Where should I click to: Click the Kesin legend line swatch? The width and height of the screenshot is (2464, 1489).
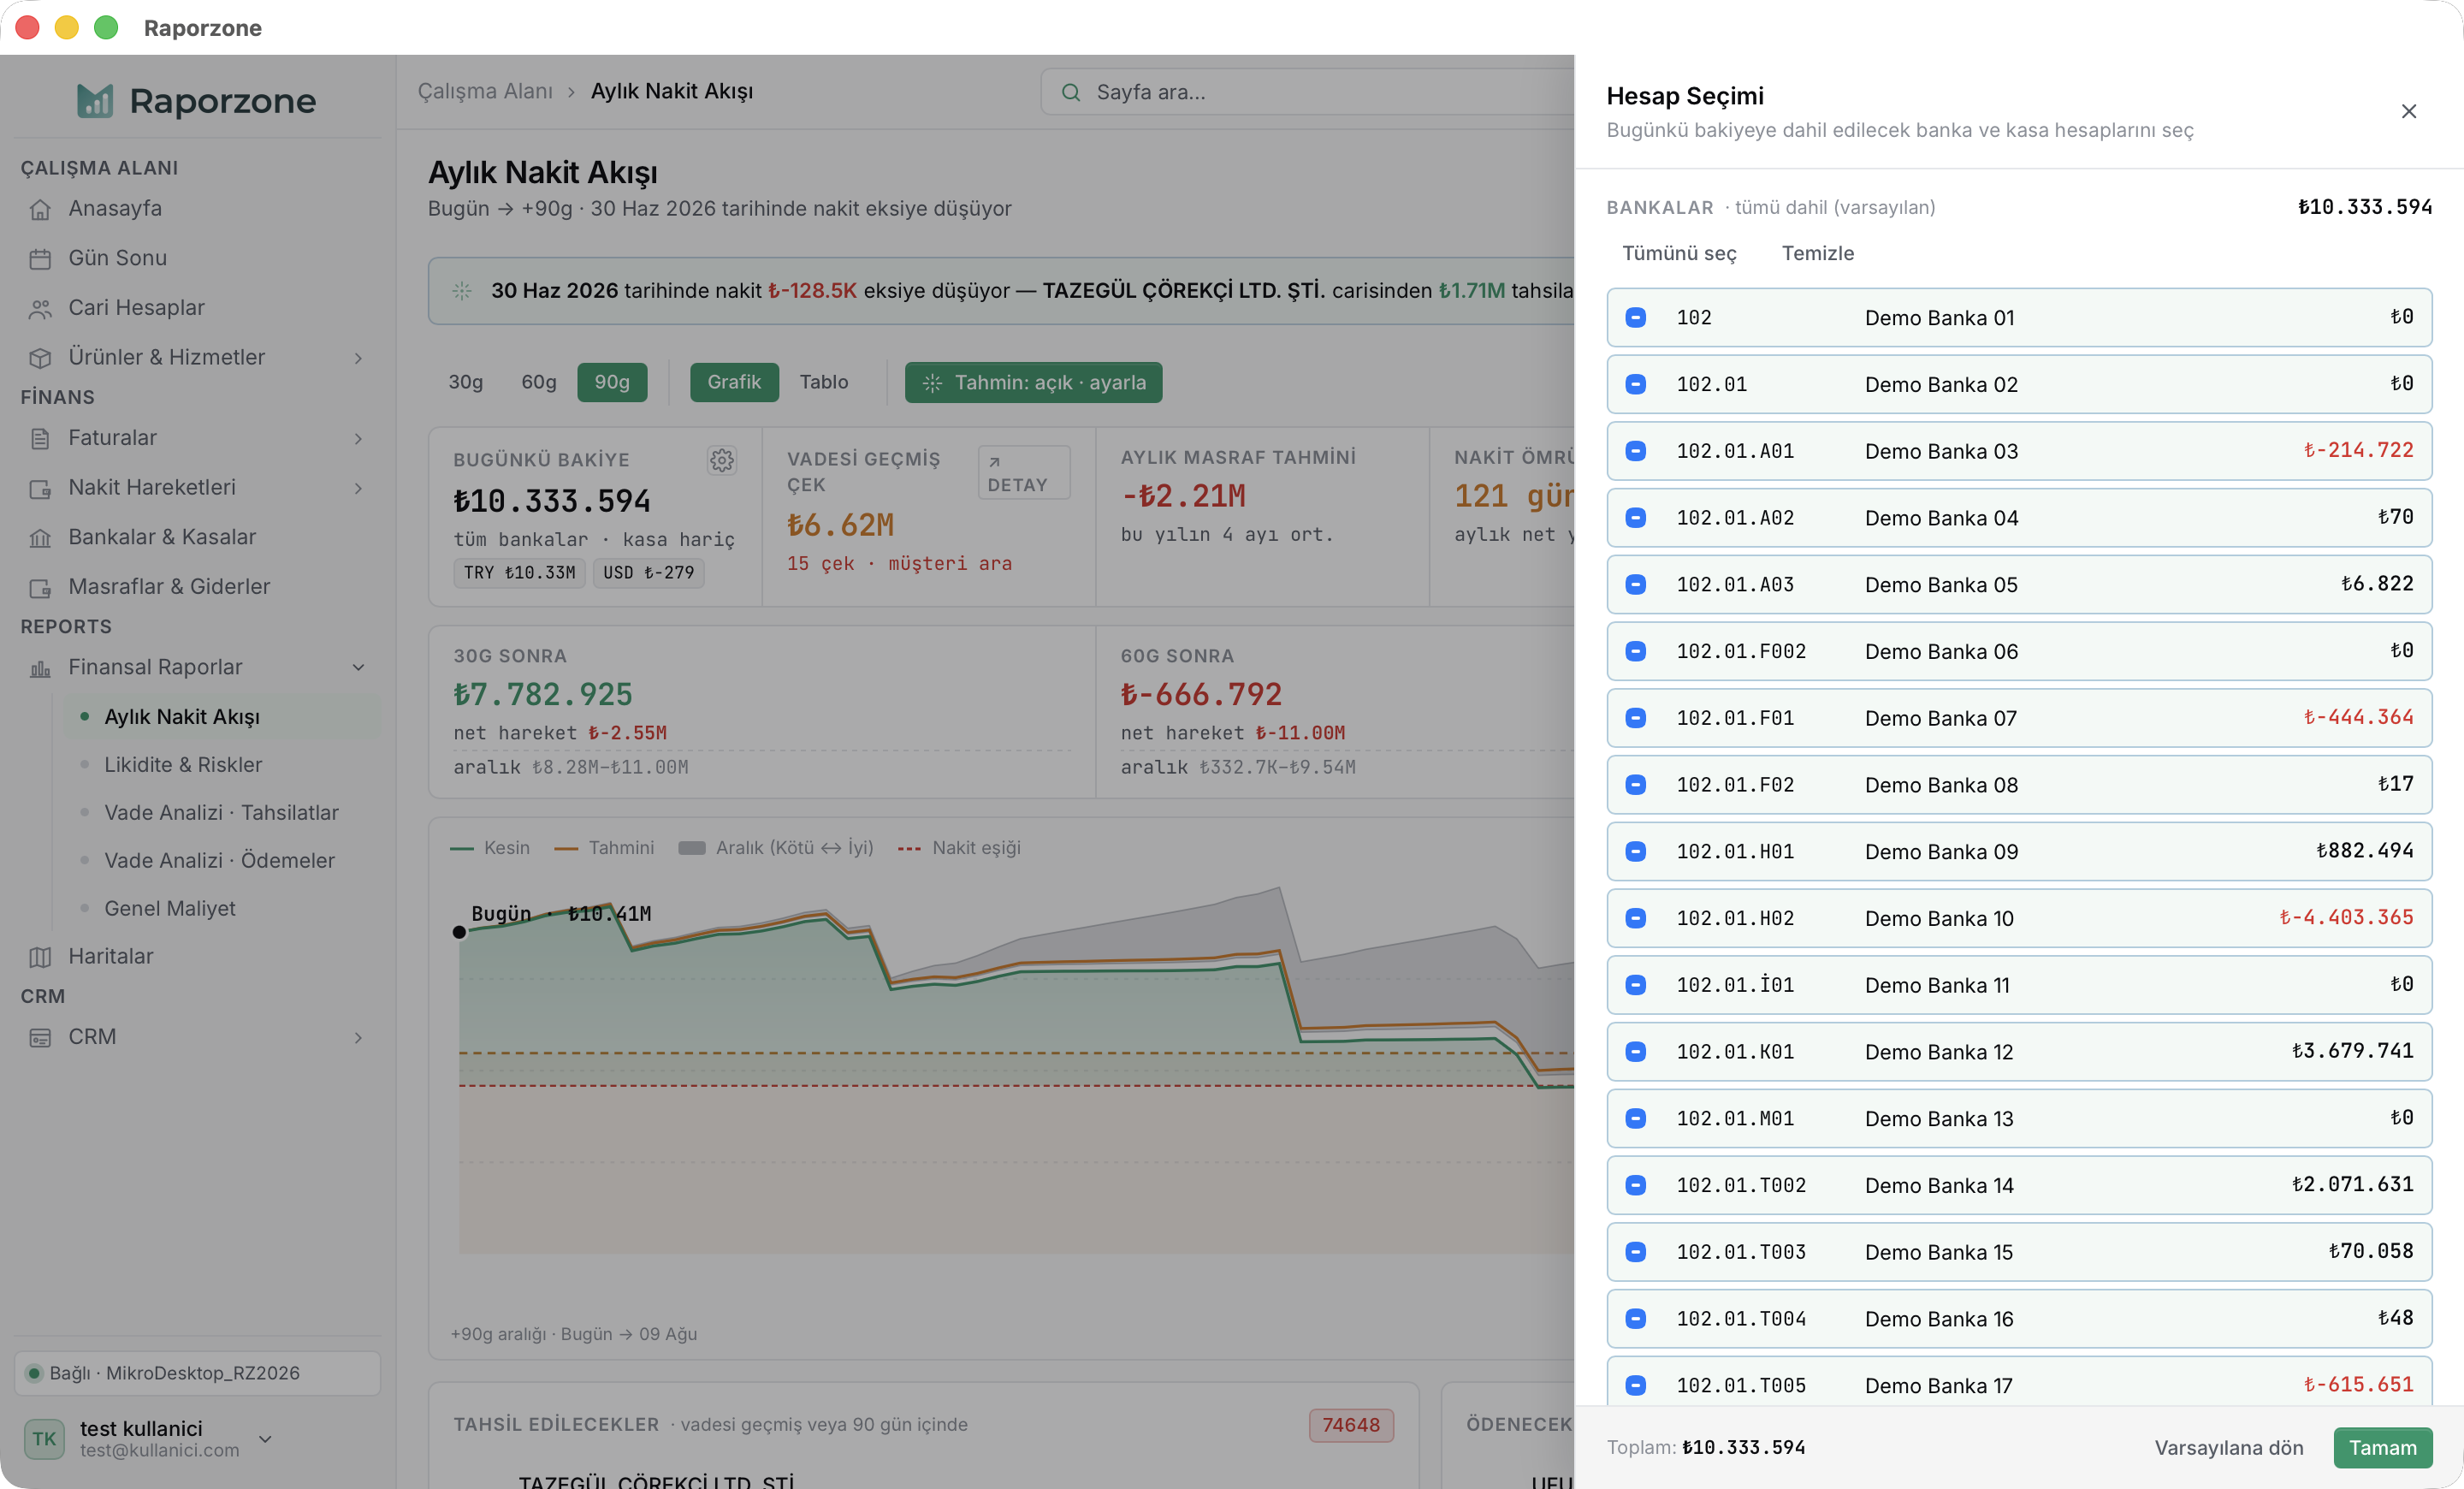[462, 849]
